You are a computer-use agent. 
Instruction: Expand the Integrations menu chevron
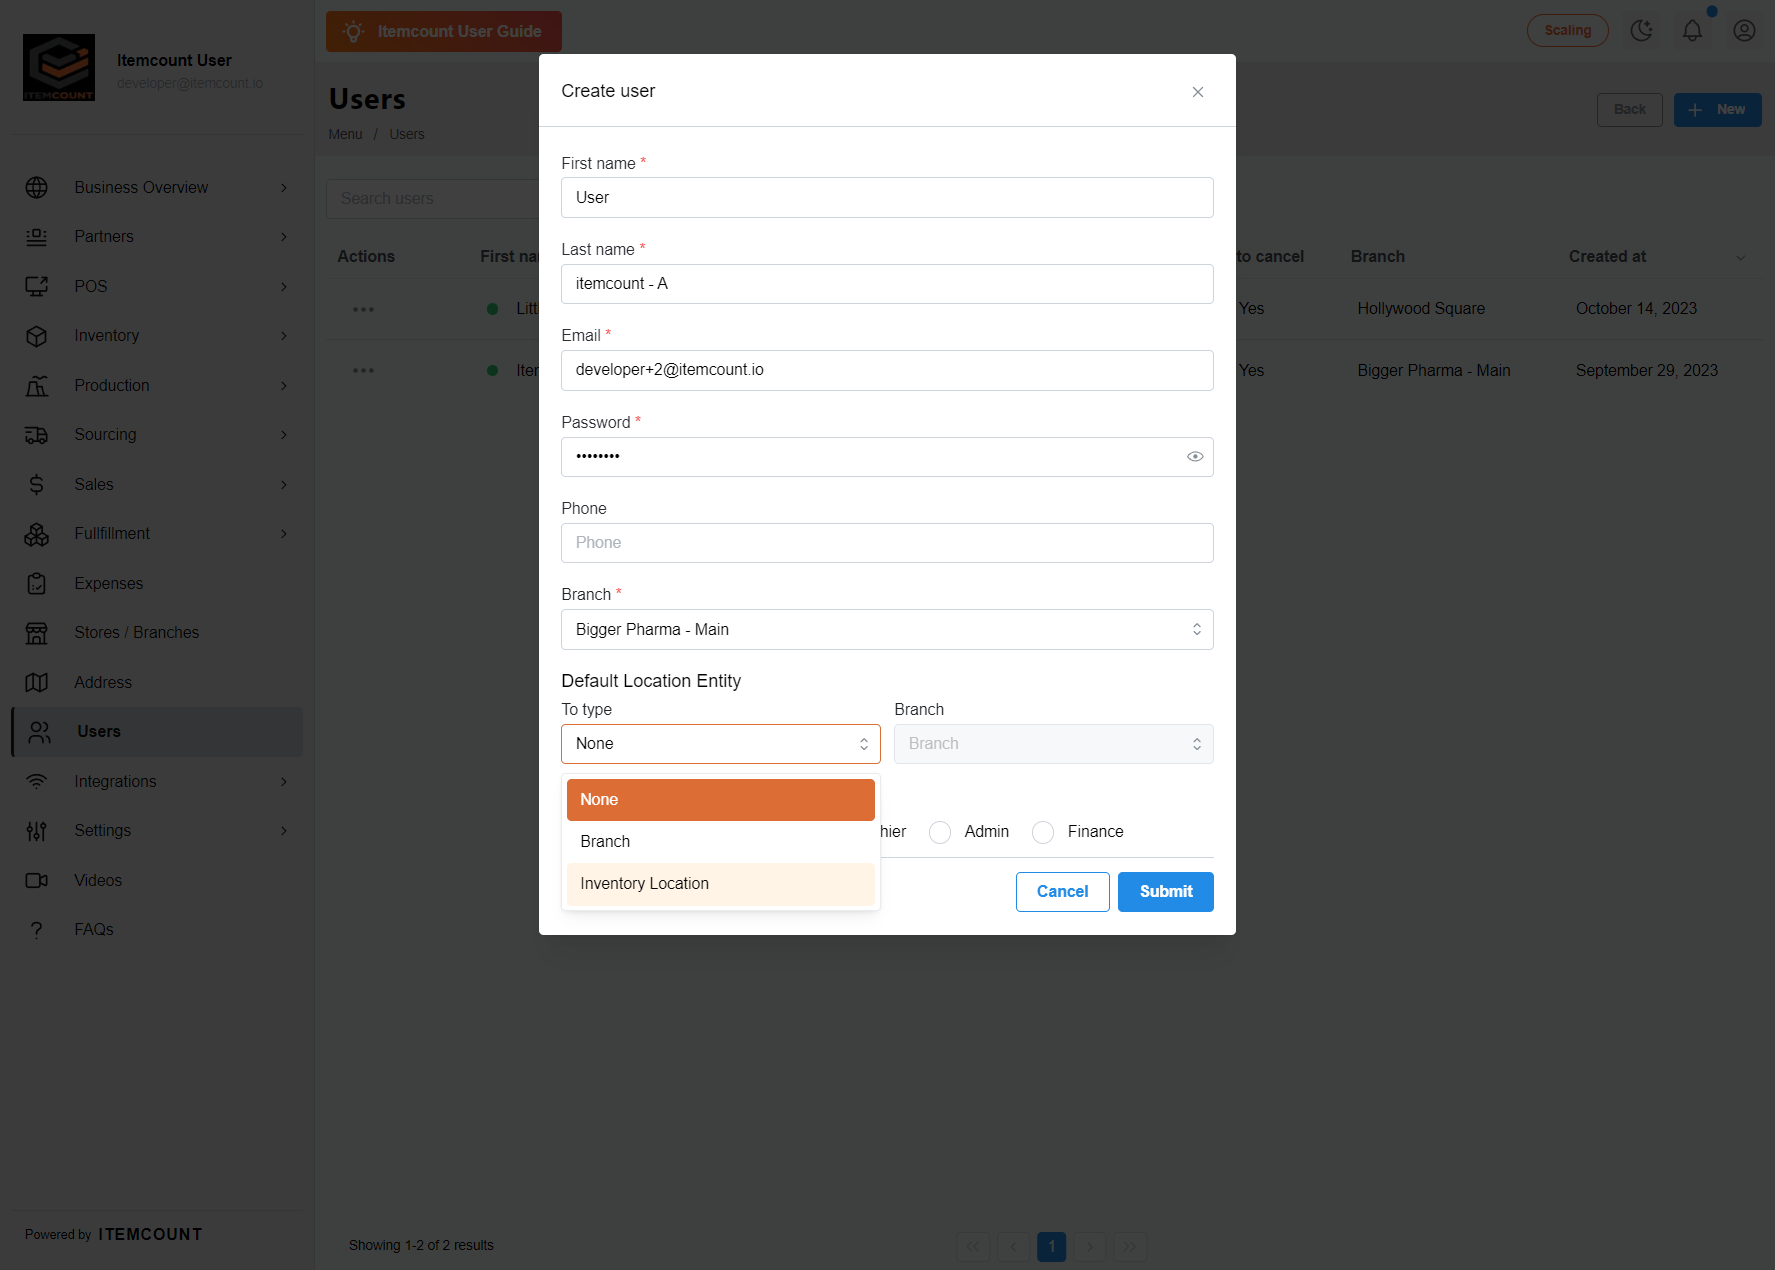[284, 782]
